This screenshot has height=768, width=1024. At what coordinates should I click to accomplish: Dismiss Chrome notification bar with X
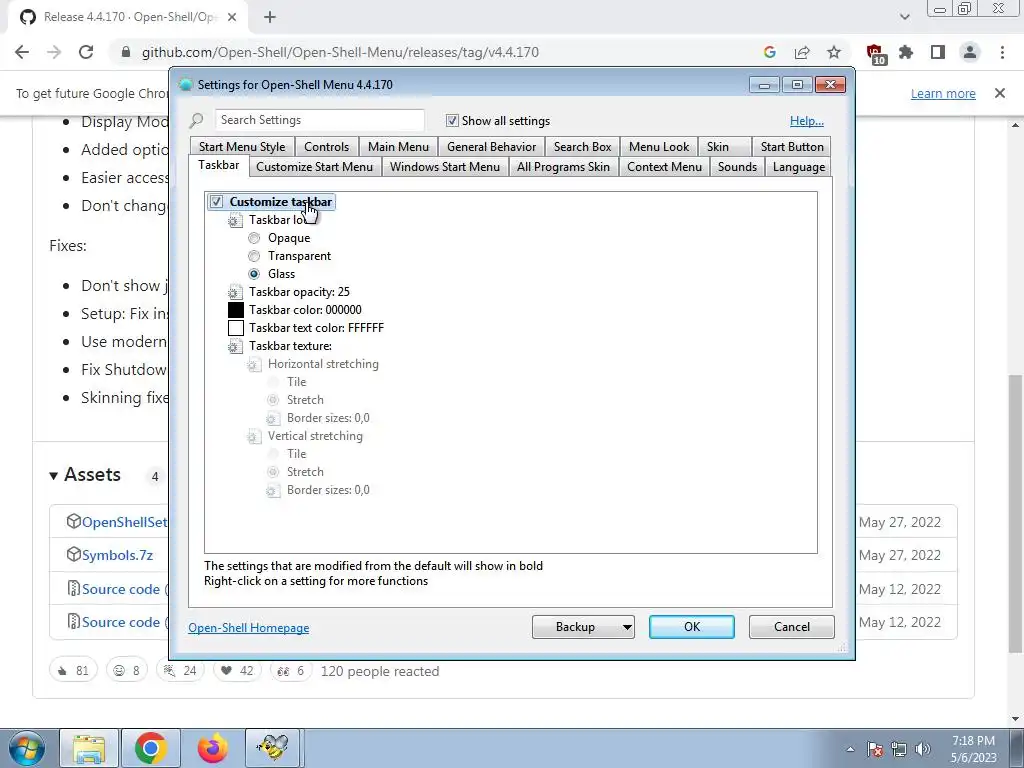(x=1000, y=93)
